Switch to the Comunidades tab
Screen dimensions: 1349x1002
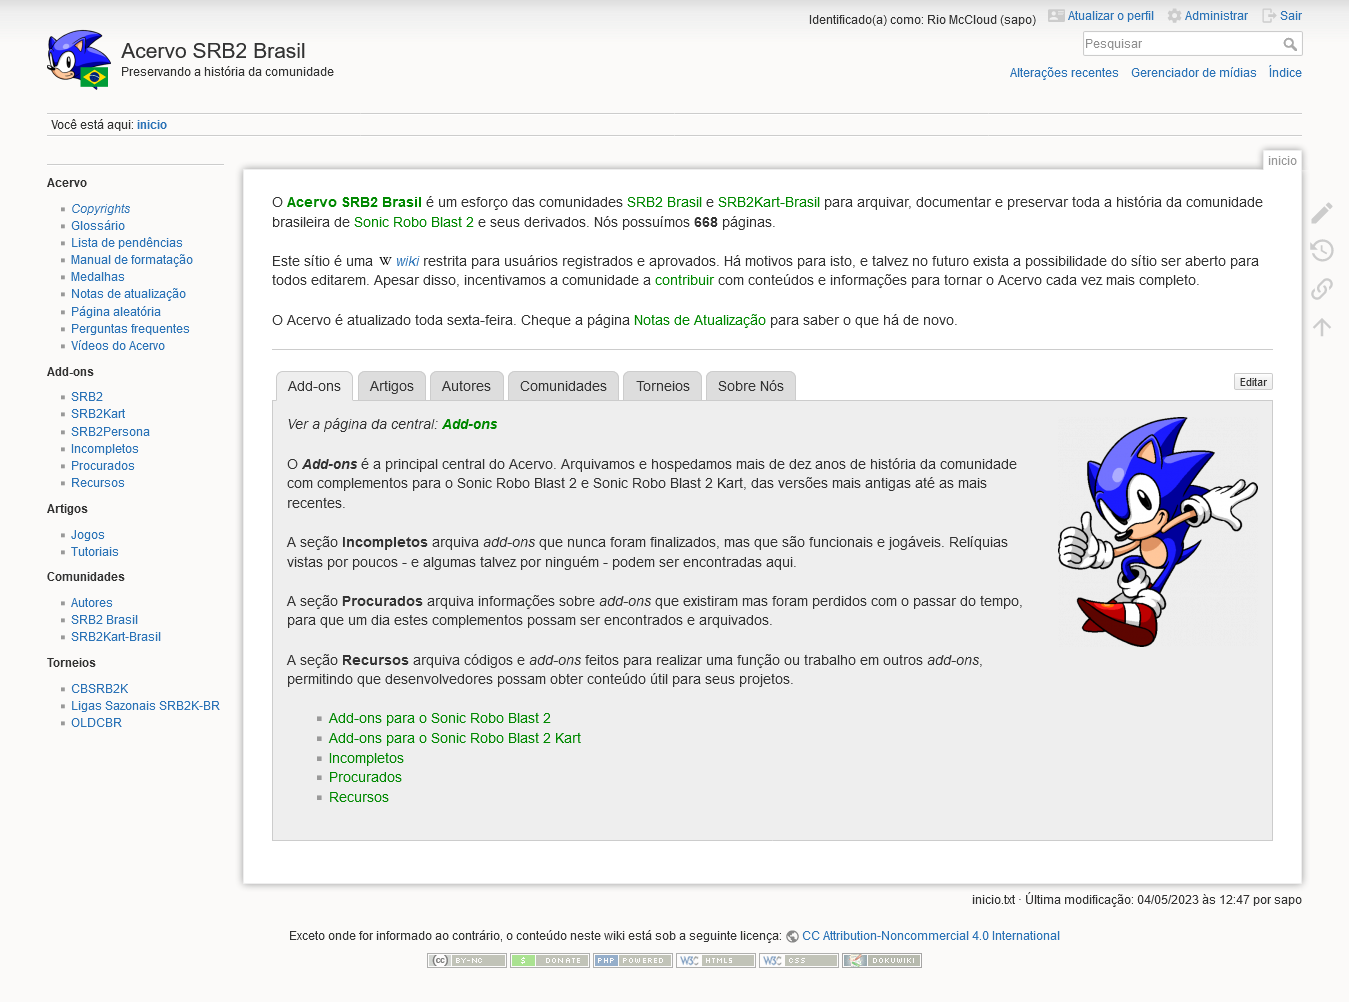(x=563, y=386)
